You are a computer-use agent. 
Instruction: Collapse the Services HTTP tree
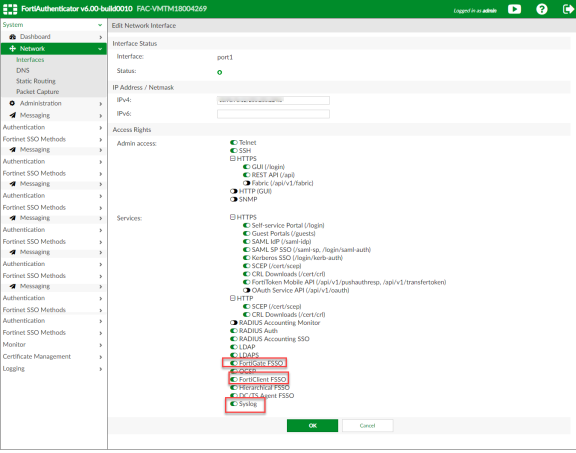233,298
